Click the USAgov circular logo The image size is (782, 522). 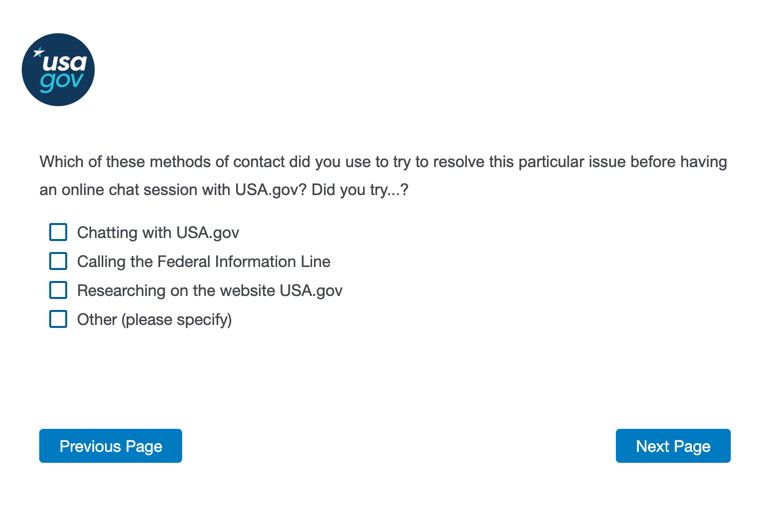(58, 70)
